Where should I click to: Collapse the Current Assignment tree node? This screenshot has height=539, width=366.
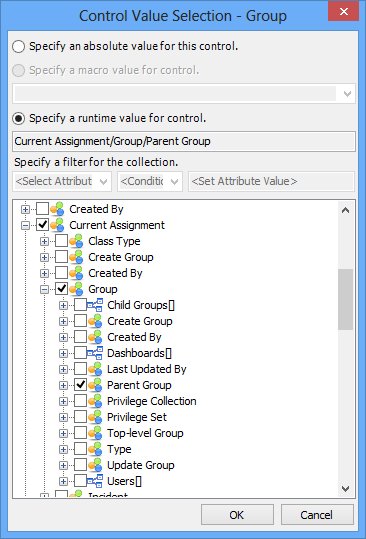(25, 225)
